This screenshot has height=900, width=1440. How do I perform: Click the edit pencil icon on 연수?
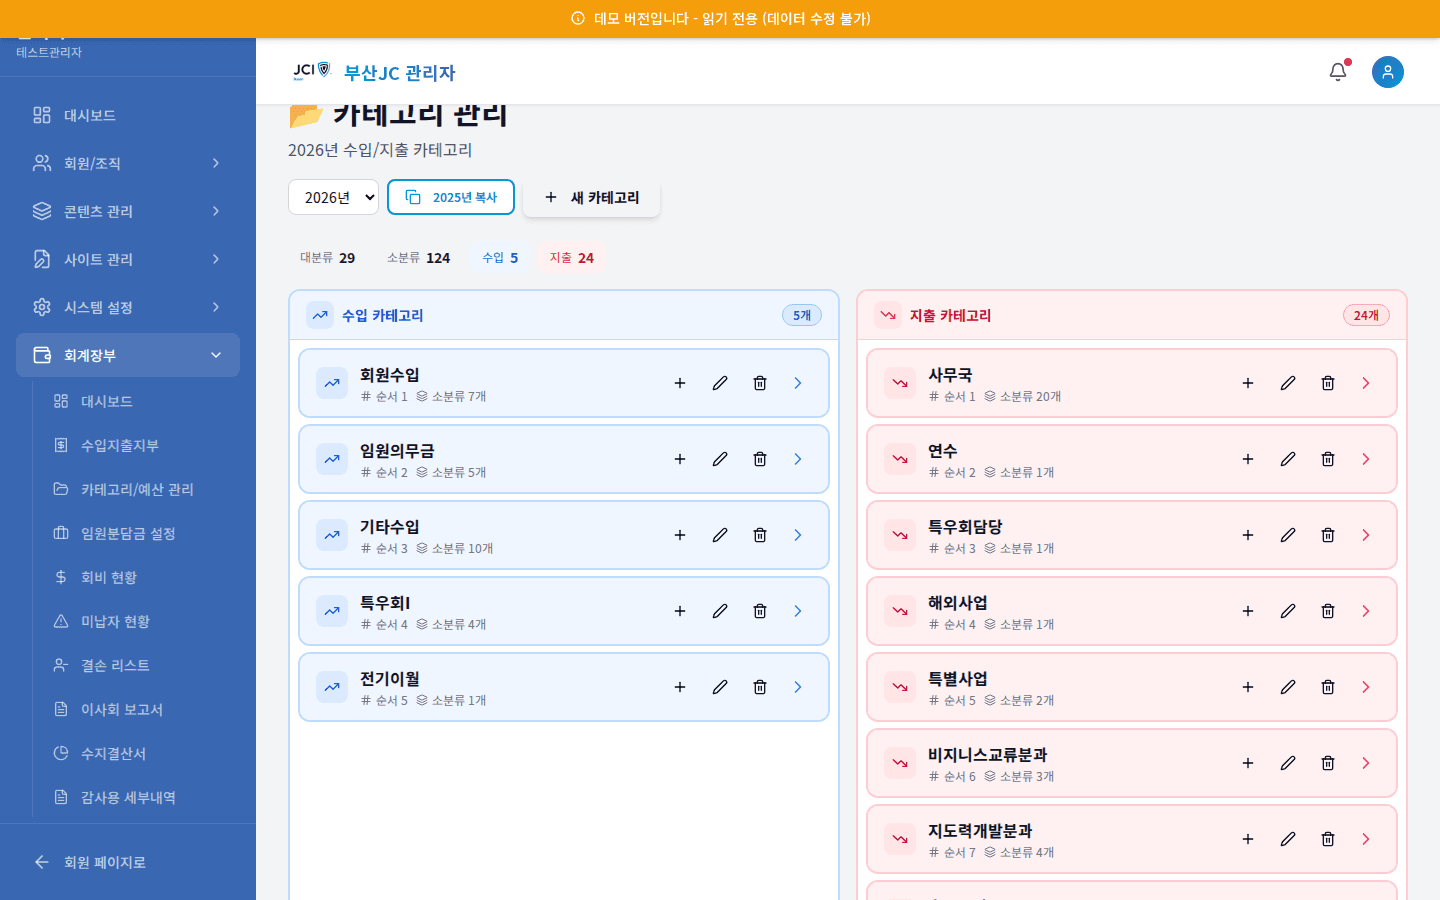click(x=1288, y=459)
